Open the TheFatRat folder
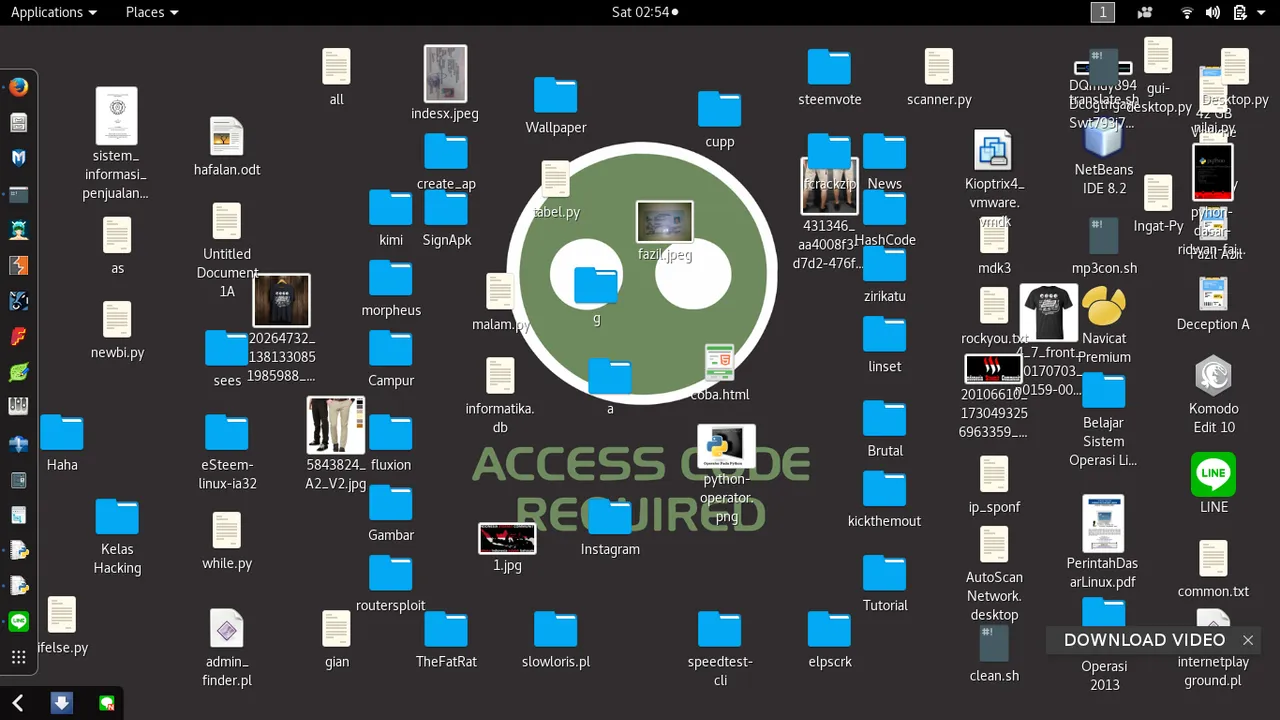This screenshot has height=720, width=1280. [446, 629]
